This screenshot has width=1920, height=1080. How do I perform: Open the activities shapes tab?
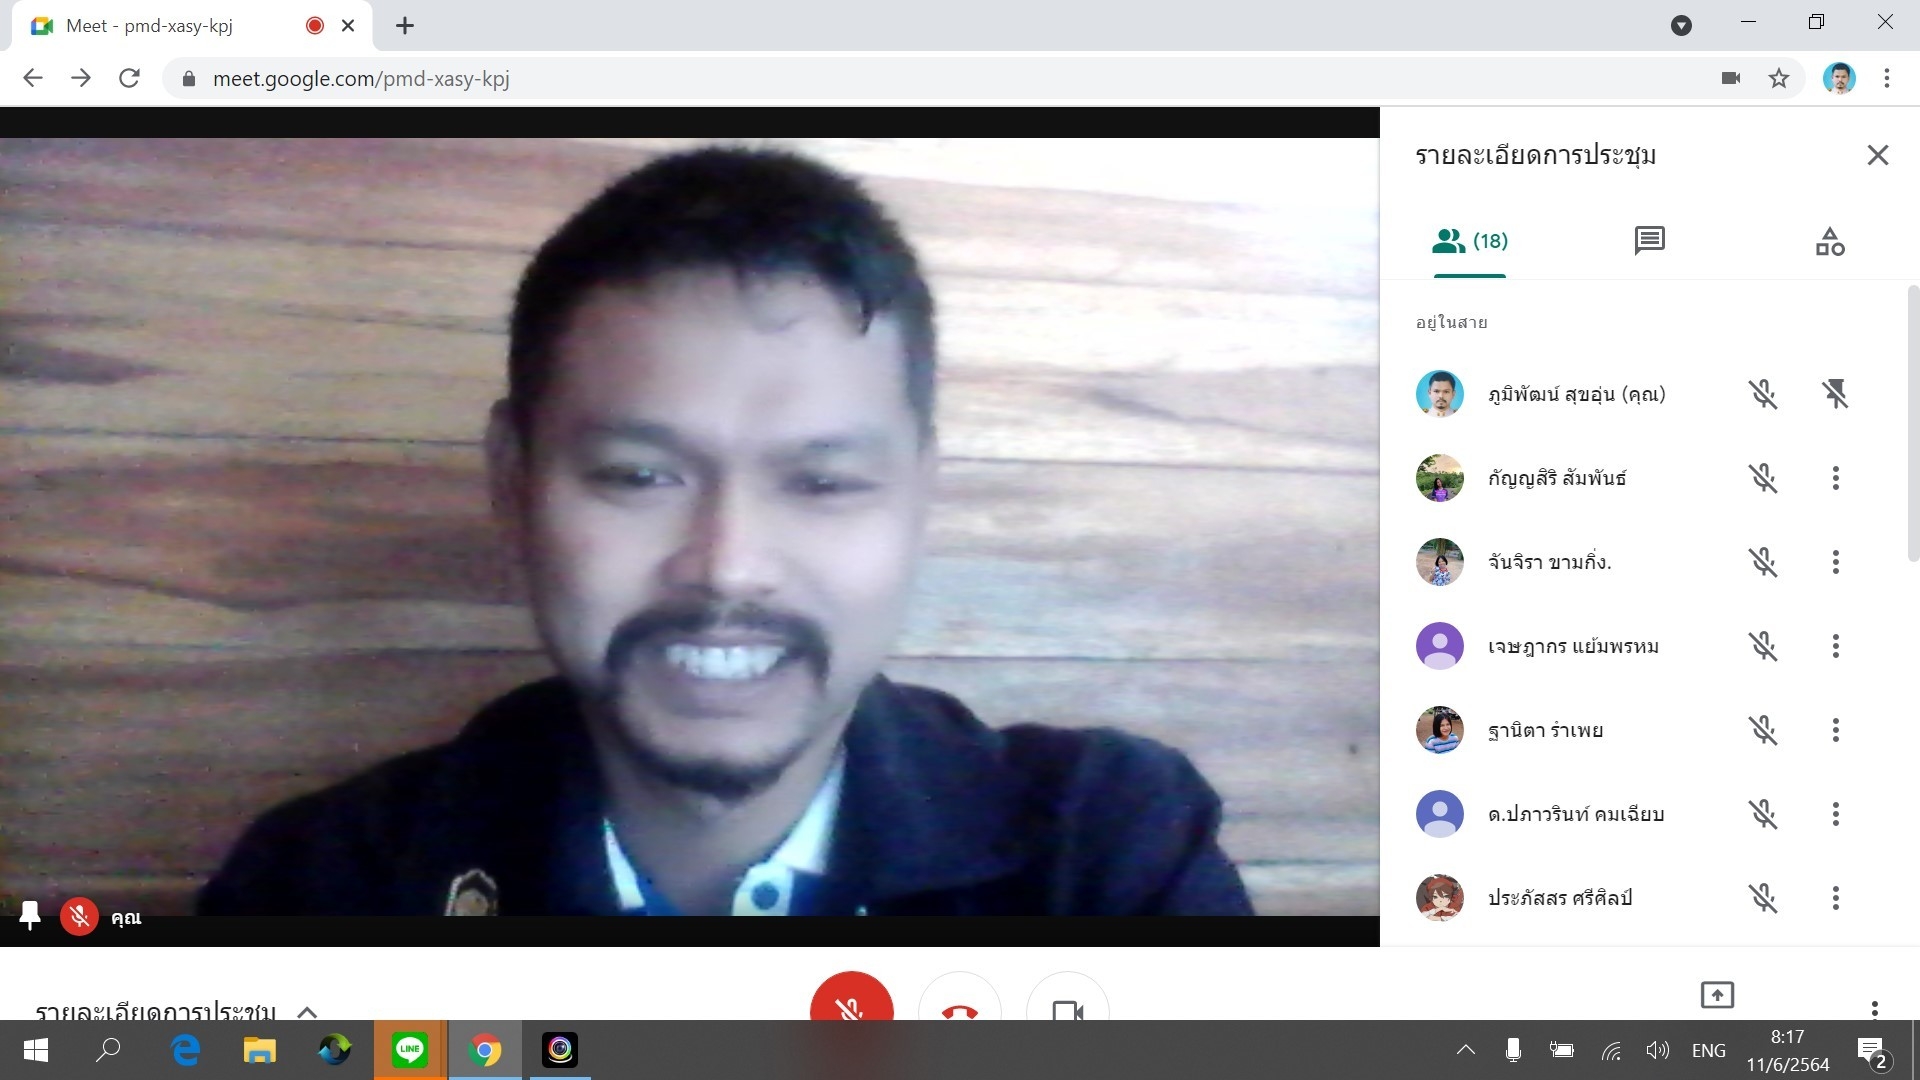[x=1829, y=241]
